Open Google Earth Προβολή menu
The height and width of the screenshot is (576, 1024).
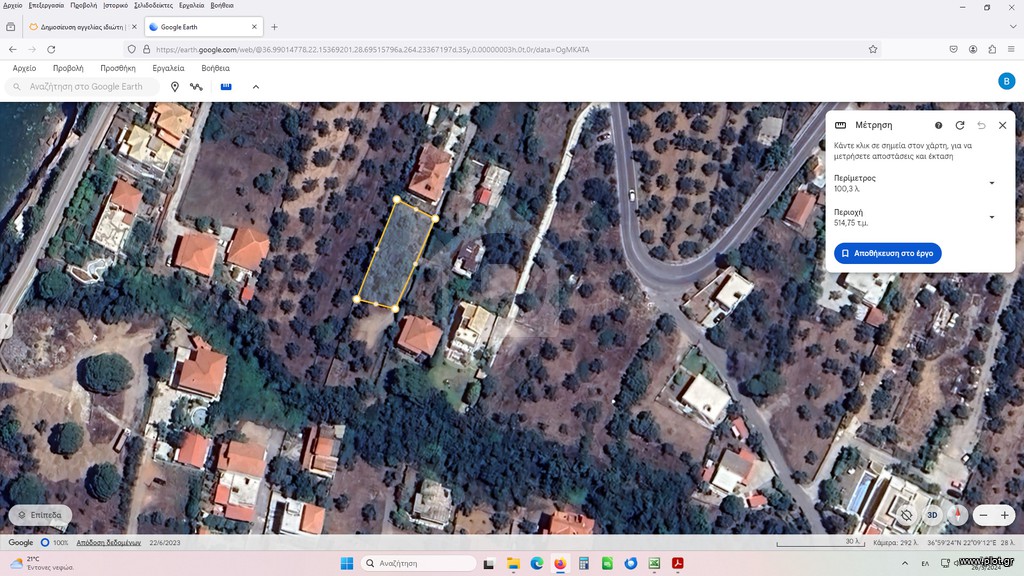click(68, 68)
